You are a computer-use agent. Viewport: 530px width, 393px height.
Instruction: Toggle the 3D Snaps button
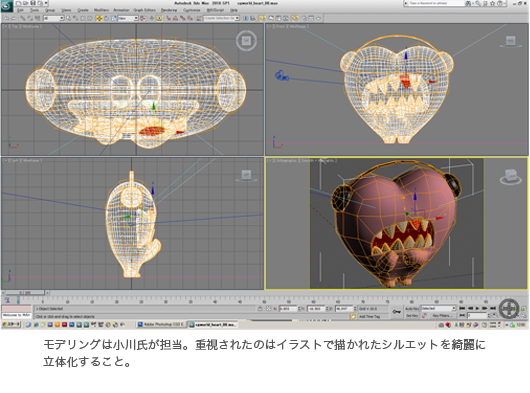point(168,18)
